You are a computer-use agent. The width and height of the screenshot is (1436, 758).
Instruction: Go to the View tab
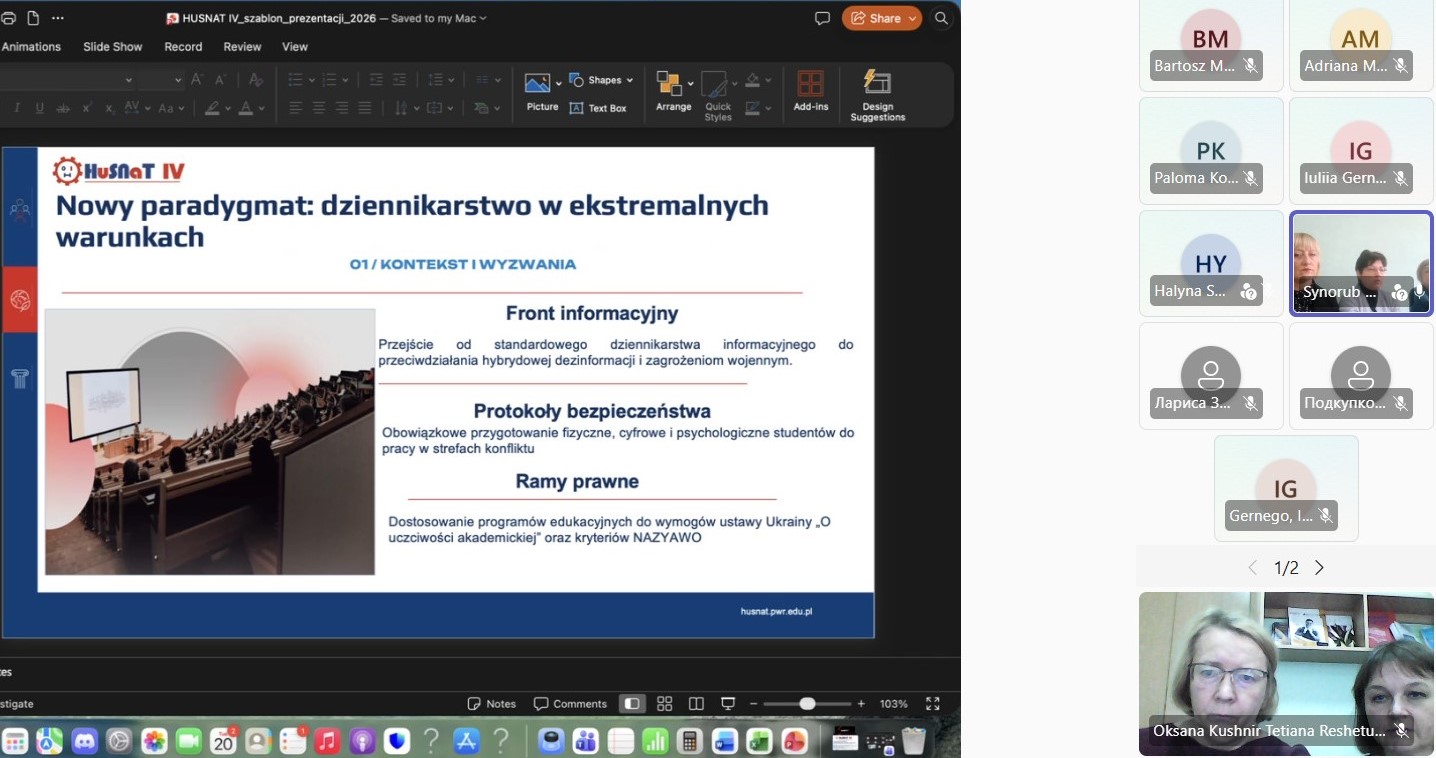(x=295, y=47)
